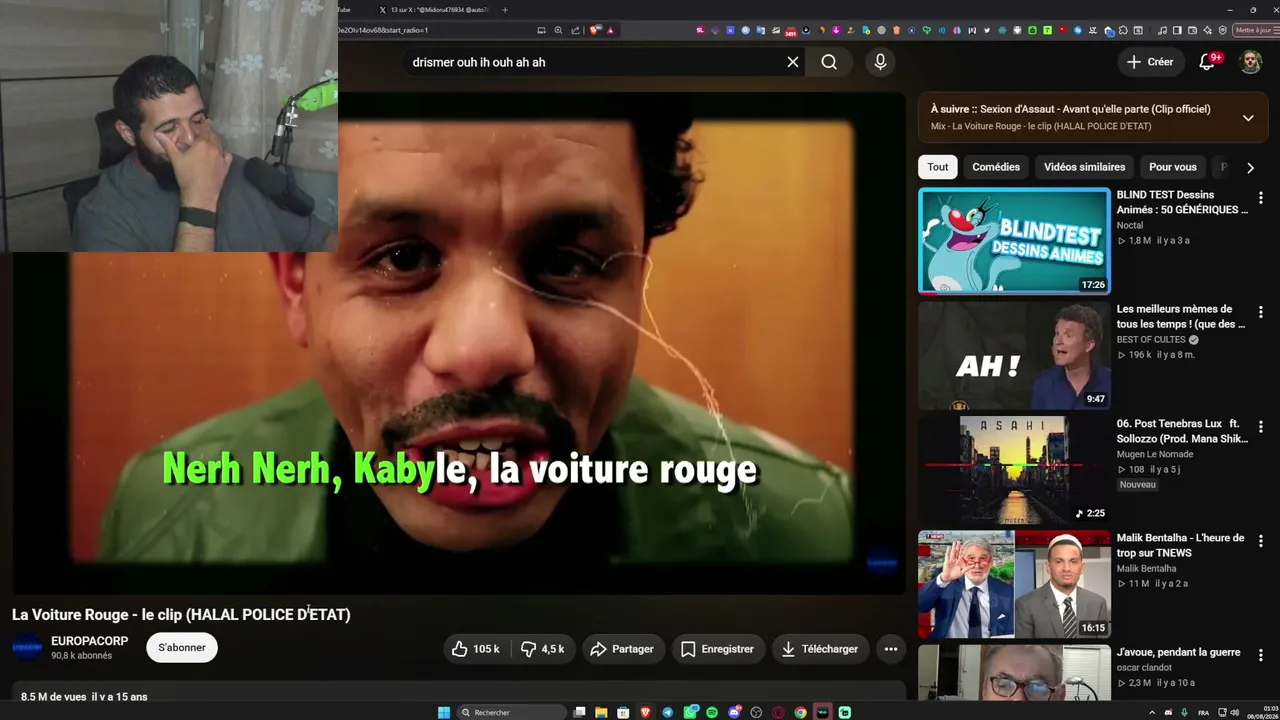Share the video with Partager
The height and width of the screenshot is (720, 1280).
[622, 649]
